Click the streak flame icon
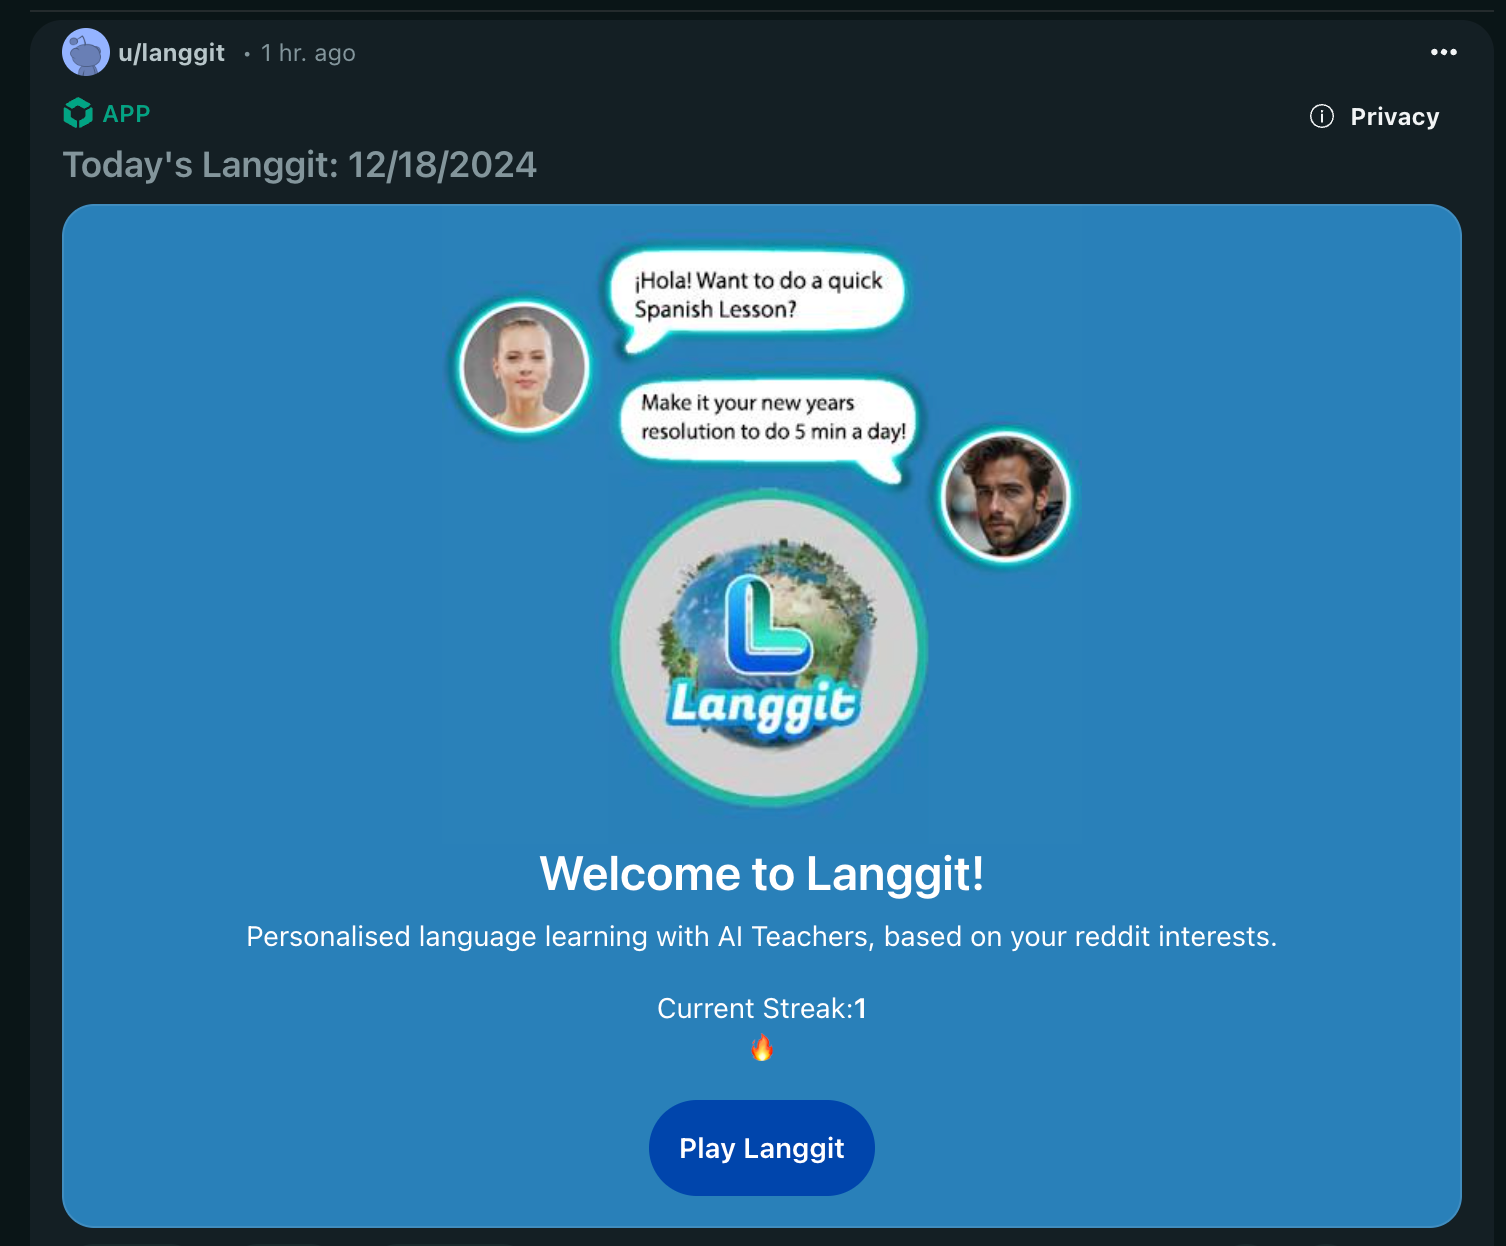The height and width of the screenshot is (1246, 1506). click(762, 1048)
